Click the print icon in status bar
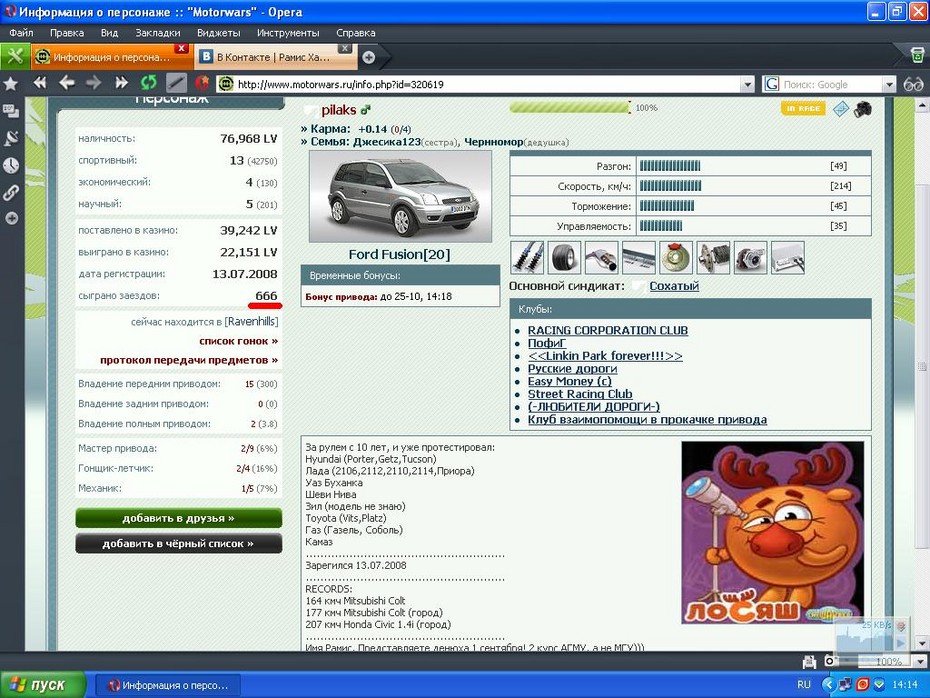The image size is (930, 698). pos(809,661)
